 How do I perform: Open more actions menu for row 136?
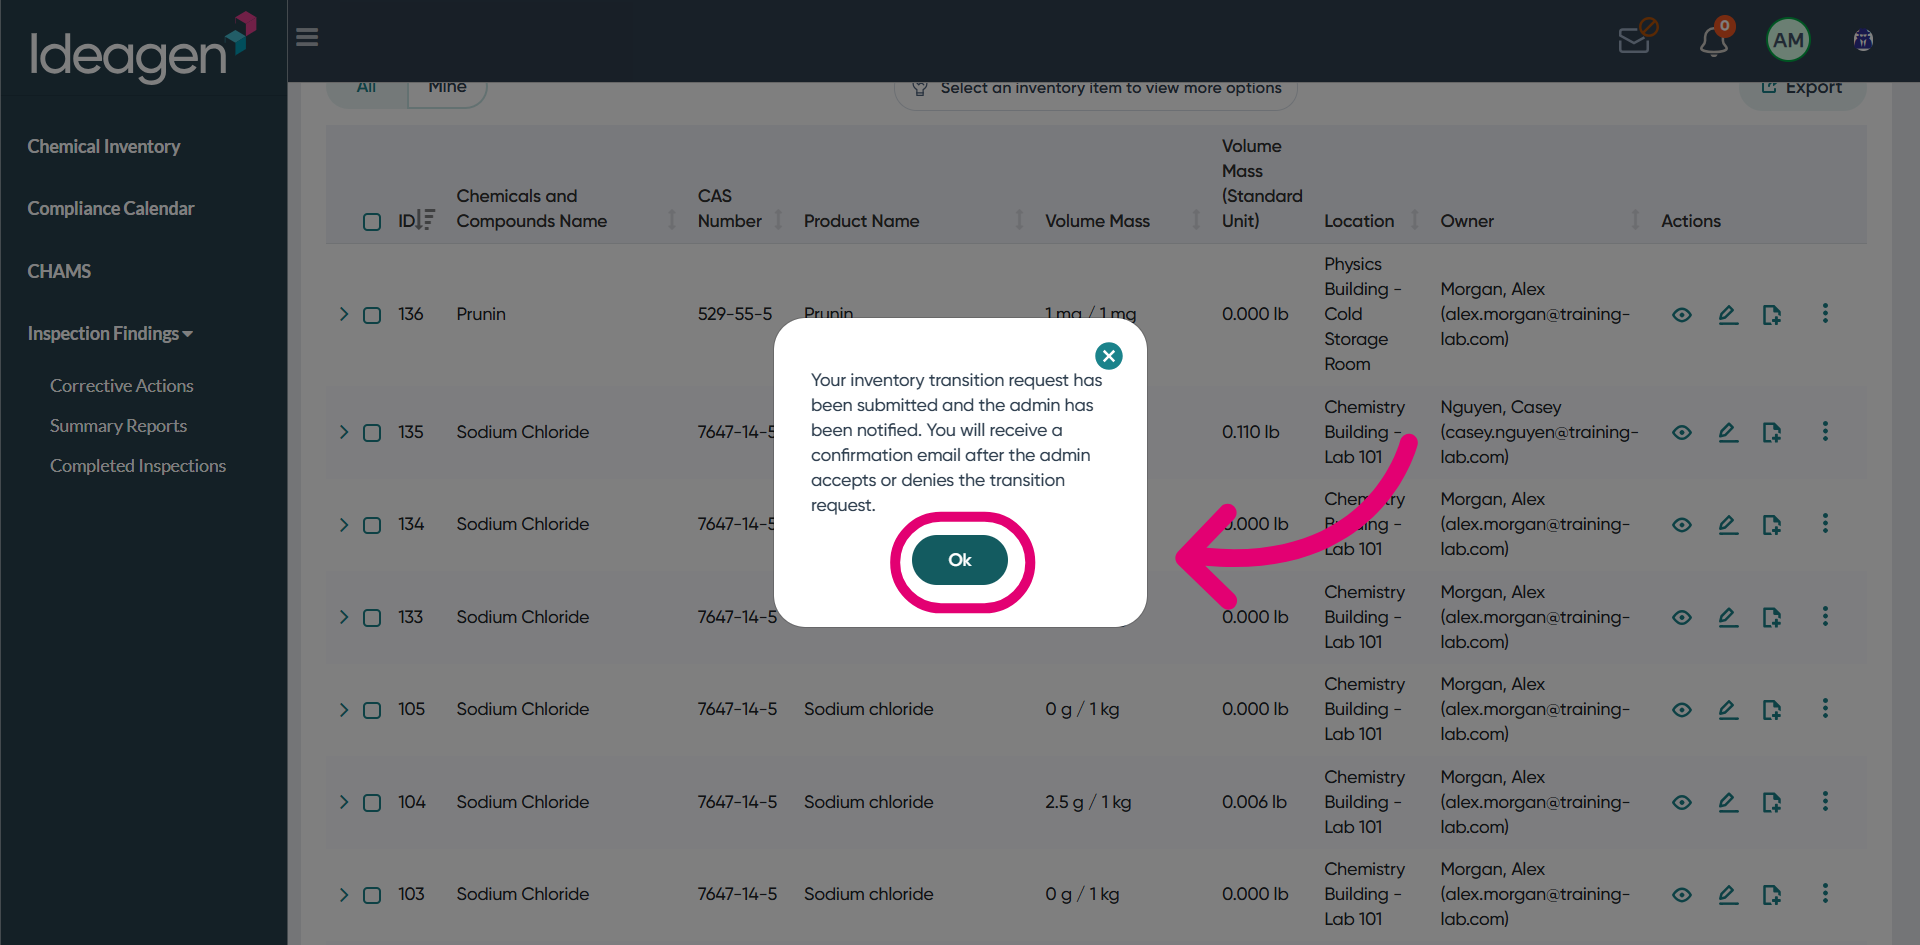coord(1825,314)
